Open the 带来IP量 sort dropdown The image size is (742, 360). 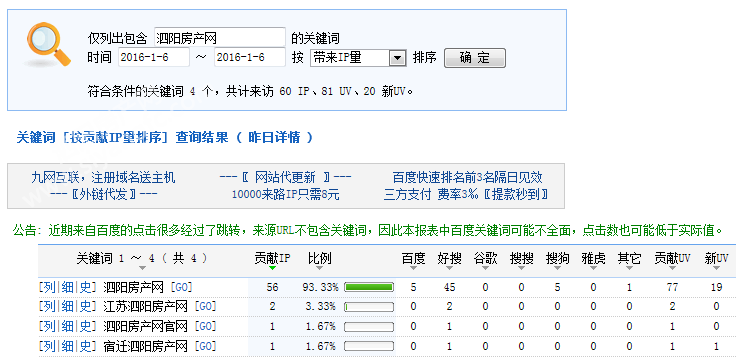(358, 58)
